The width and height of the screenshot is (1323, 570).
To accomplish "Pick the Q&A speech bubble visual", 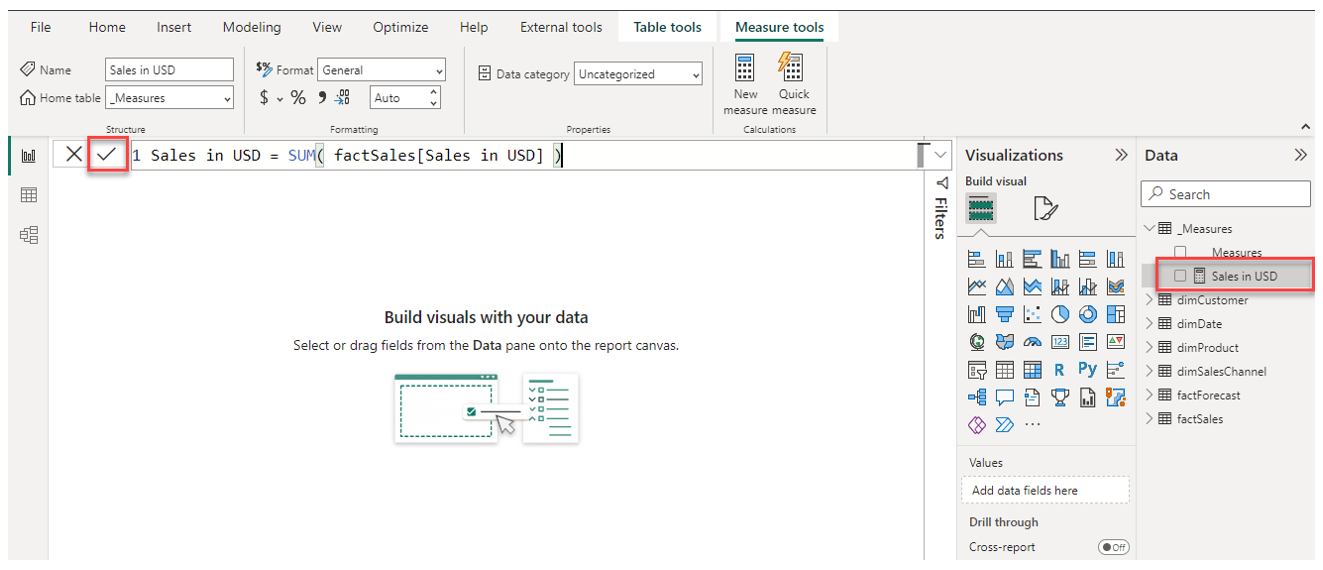I will tap(1005, 397).
